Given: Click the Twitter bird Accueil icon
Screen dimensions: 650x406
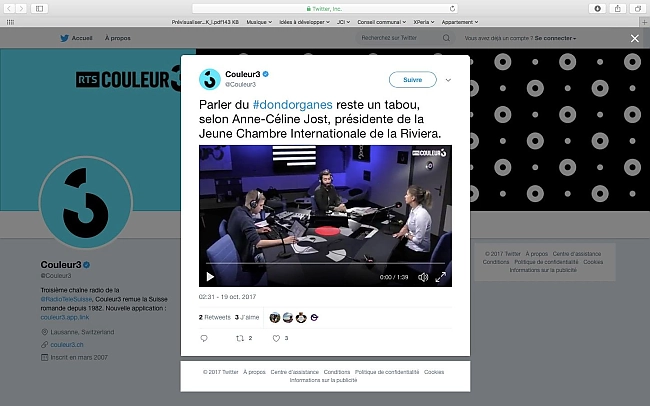Looking at the screenshot, I should [65, 38].
